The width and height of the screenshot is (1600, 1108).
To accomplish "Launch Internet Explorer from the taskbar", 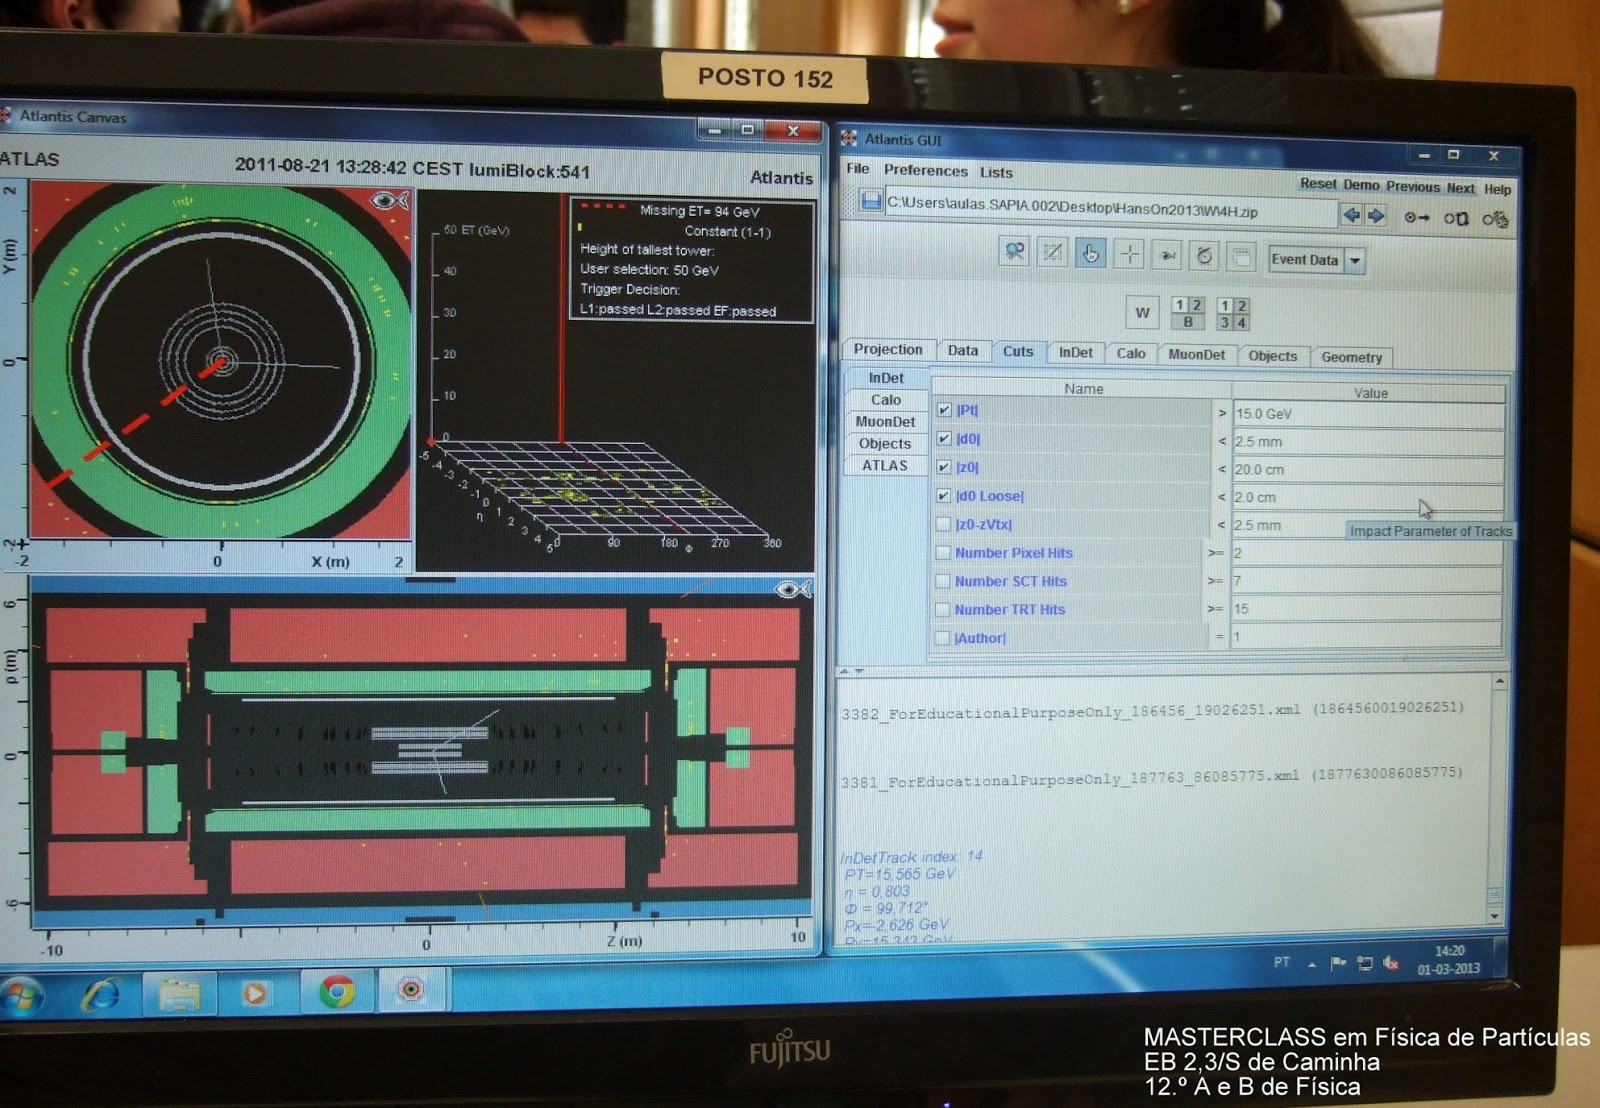I will point(101,994).
